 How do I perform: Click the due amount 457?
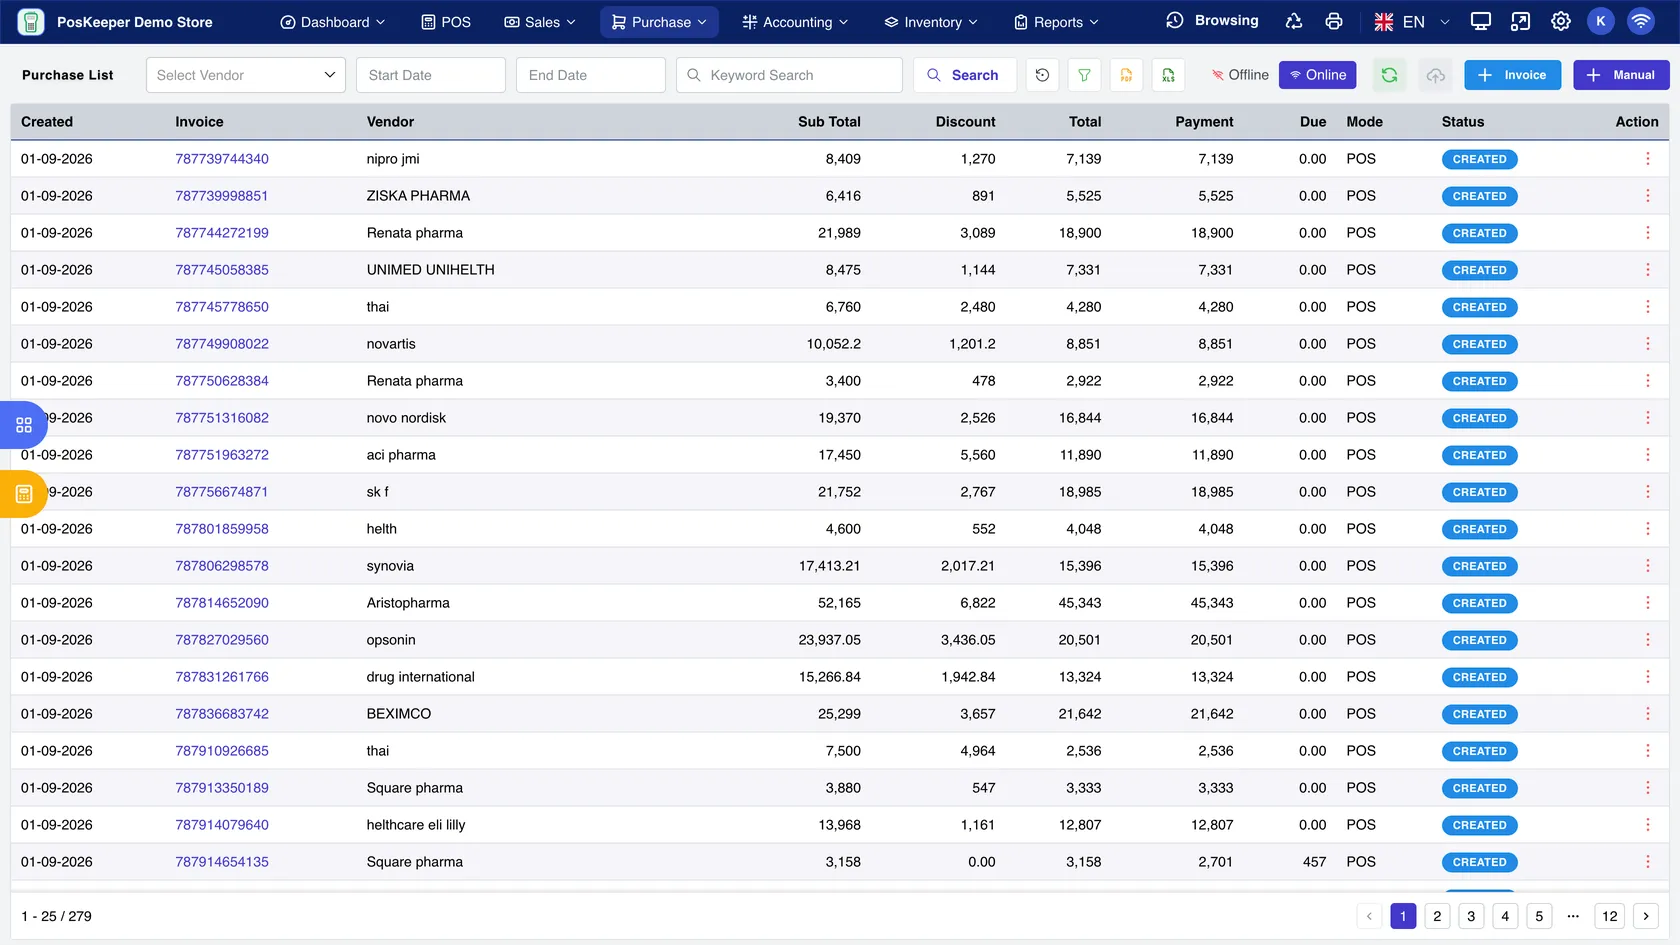[1314, 862]
